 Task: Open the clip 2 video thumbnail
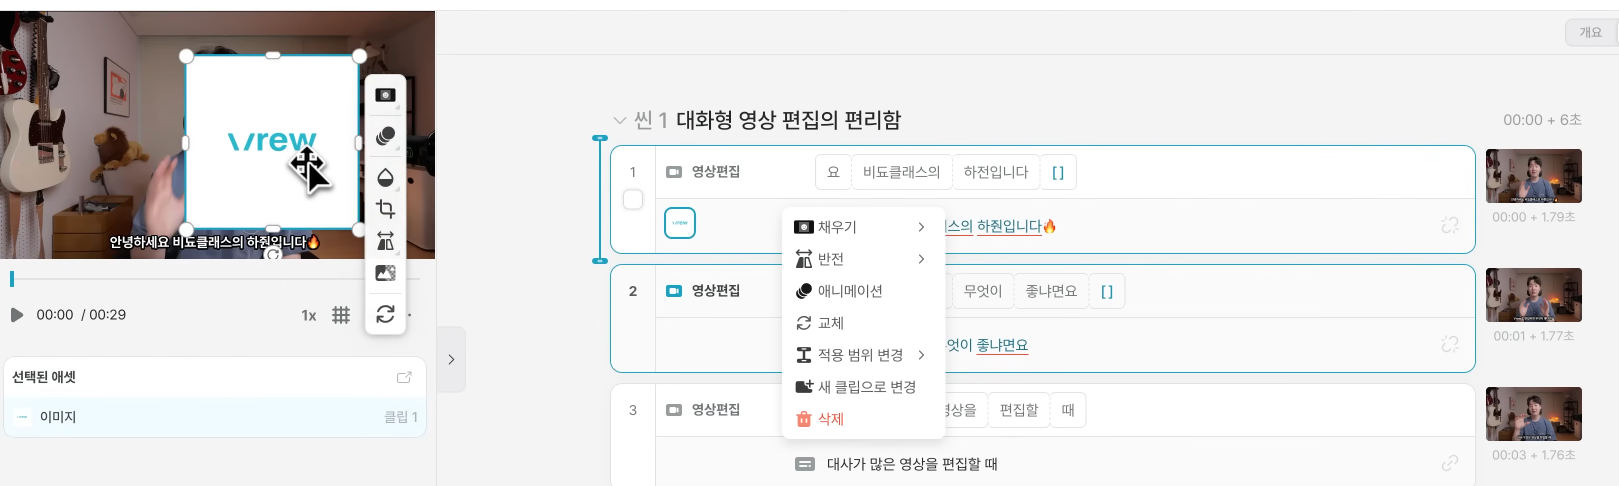click(1534, 295)
